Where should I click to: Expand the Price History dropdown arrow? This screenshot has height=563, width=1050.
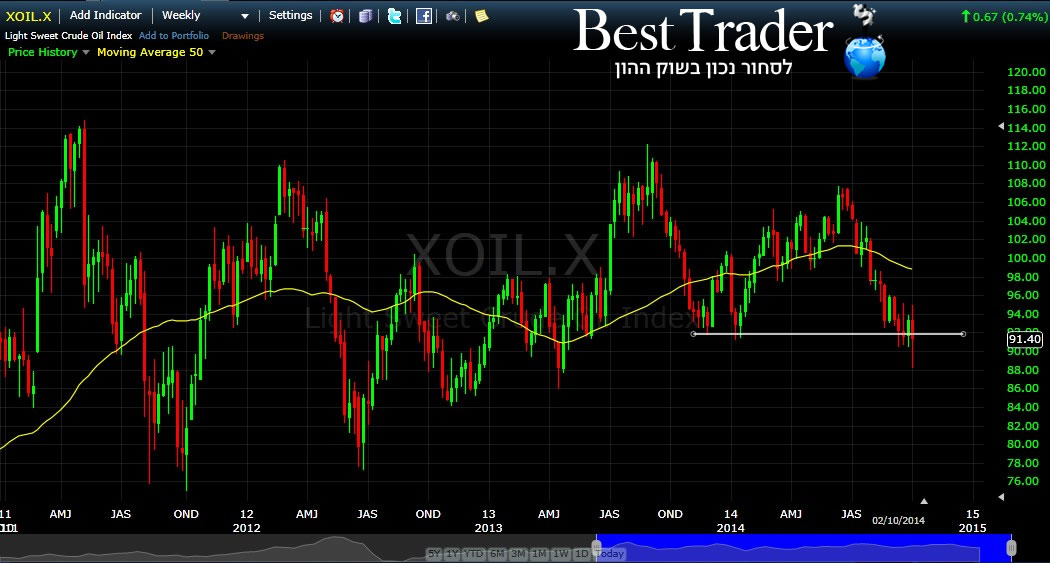[85, 52]
